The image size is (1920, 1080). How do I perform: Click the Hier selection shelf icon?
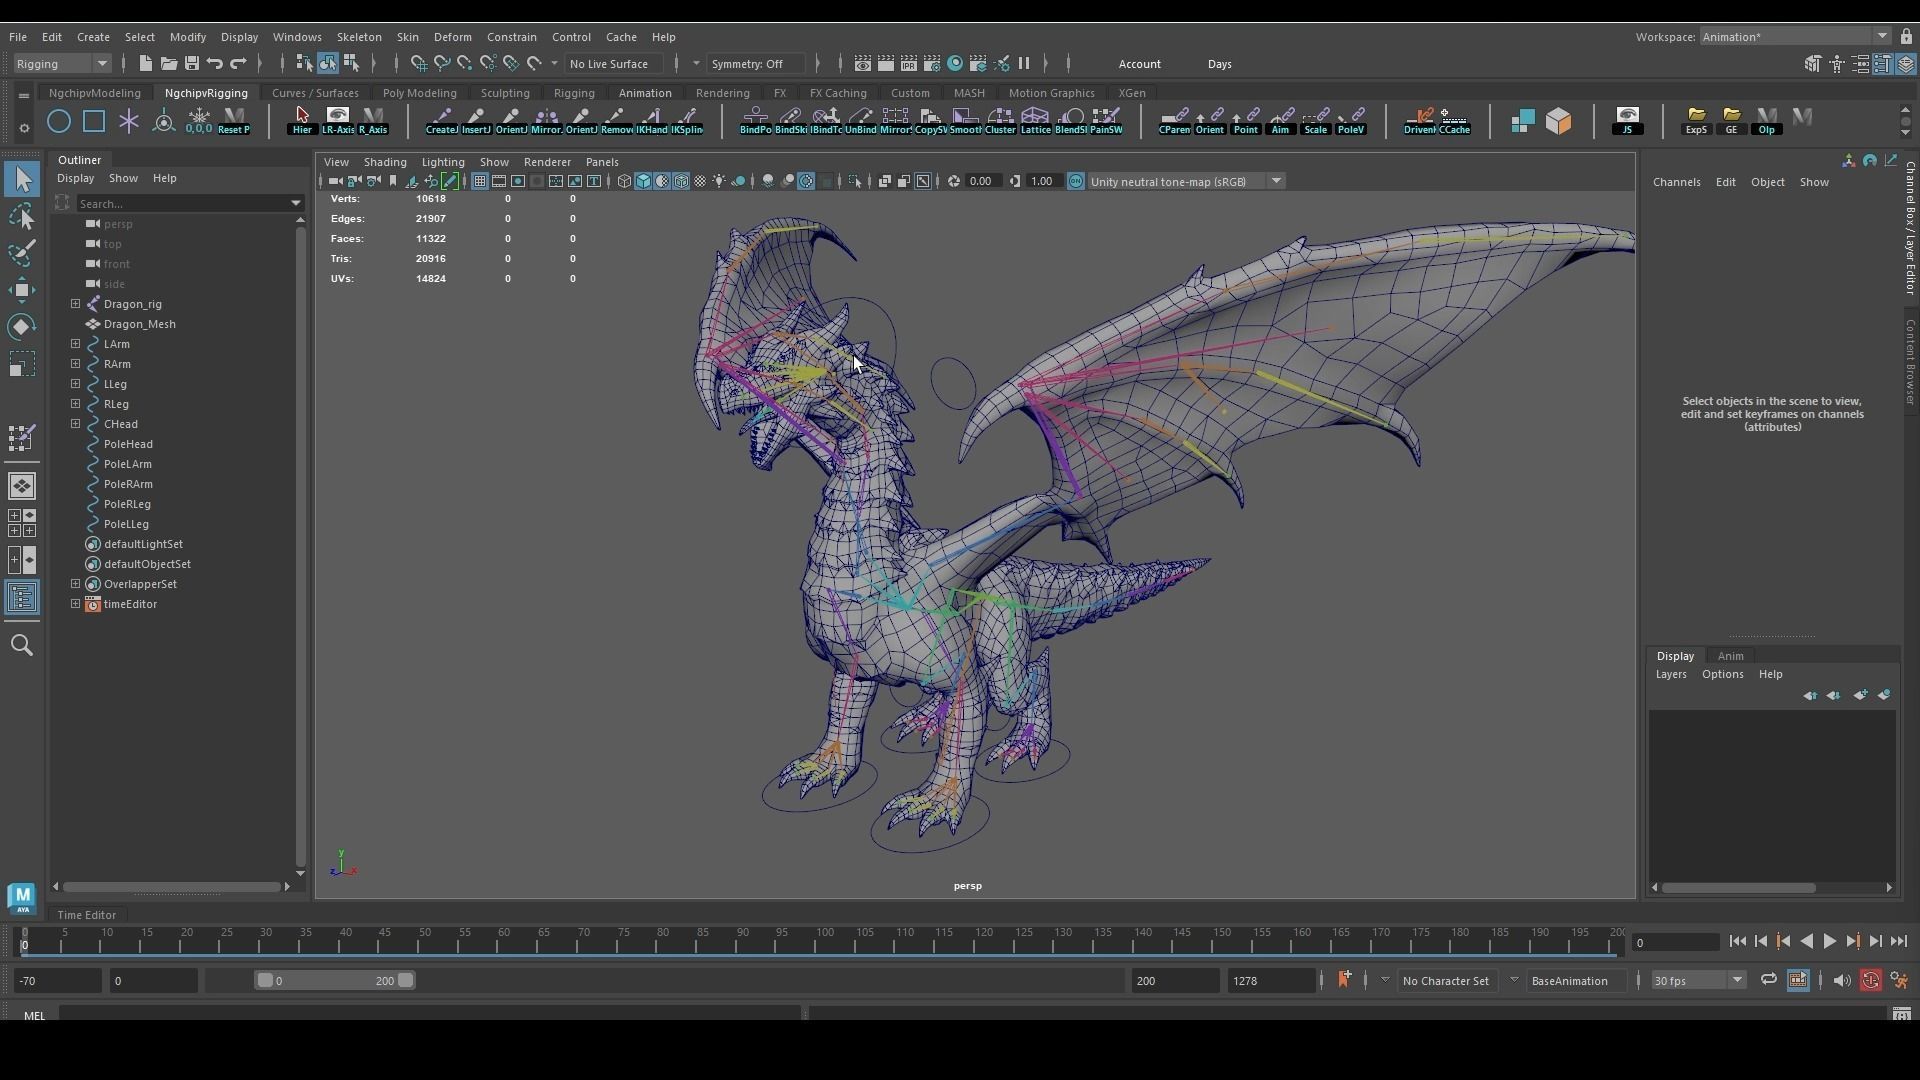(x=302, y=121)
